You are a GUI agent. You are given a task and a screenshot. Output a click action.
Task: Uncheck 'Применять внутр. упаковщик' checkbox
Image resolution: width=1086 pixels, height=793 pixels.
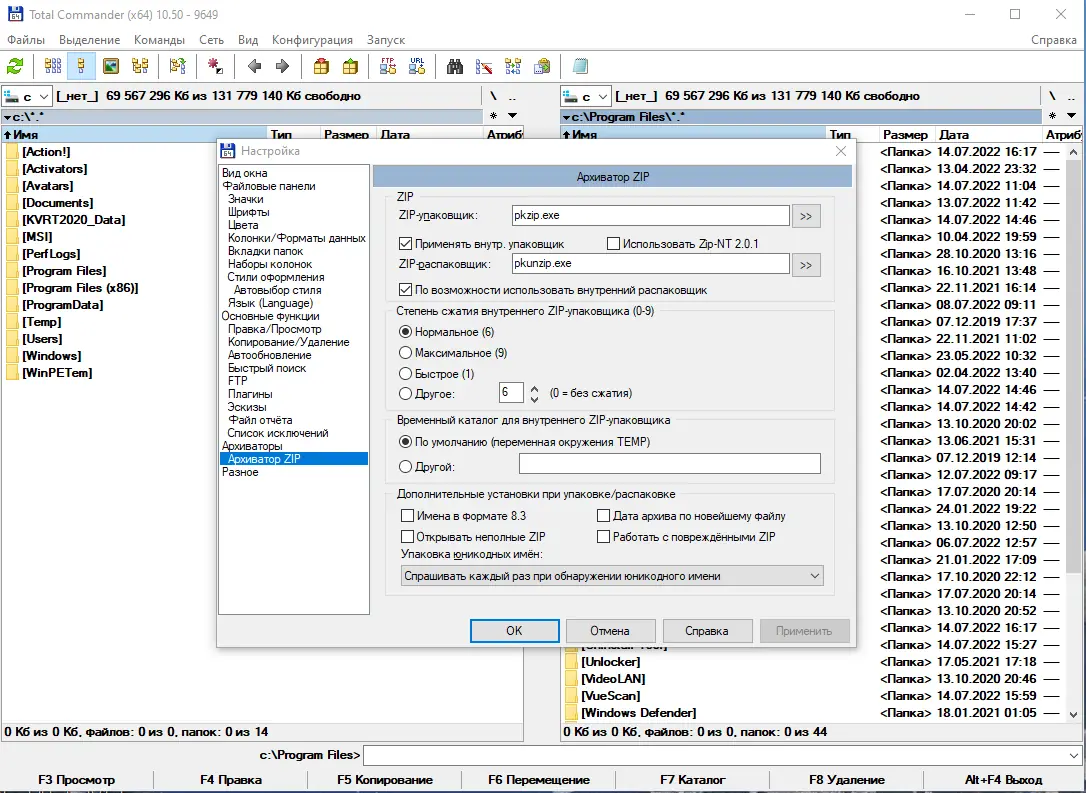point(405,244)
